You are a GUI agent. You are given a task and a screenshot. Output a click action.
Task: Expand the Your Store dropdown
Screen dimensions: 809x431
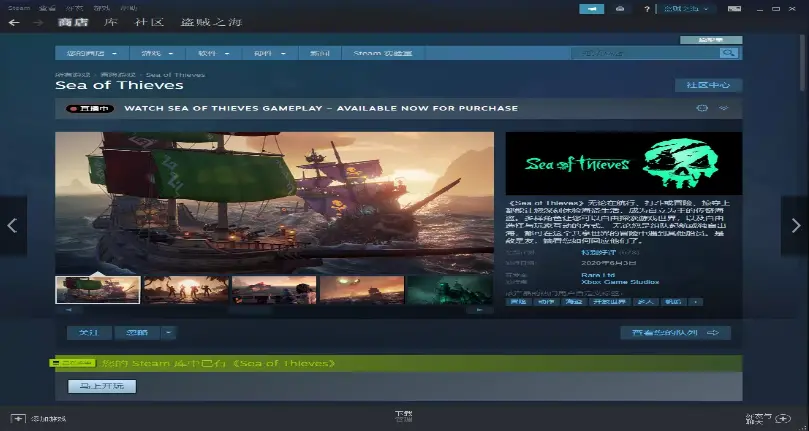[x=92, y=53]
